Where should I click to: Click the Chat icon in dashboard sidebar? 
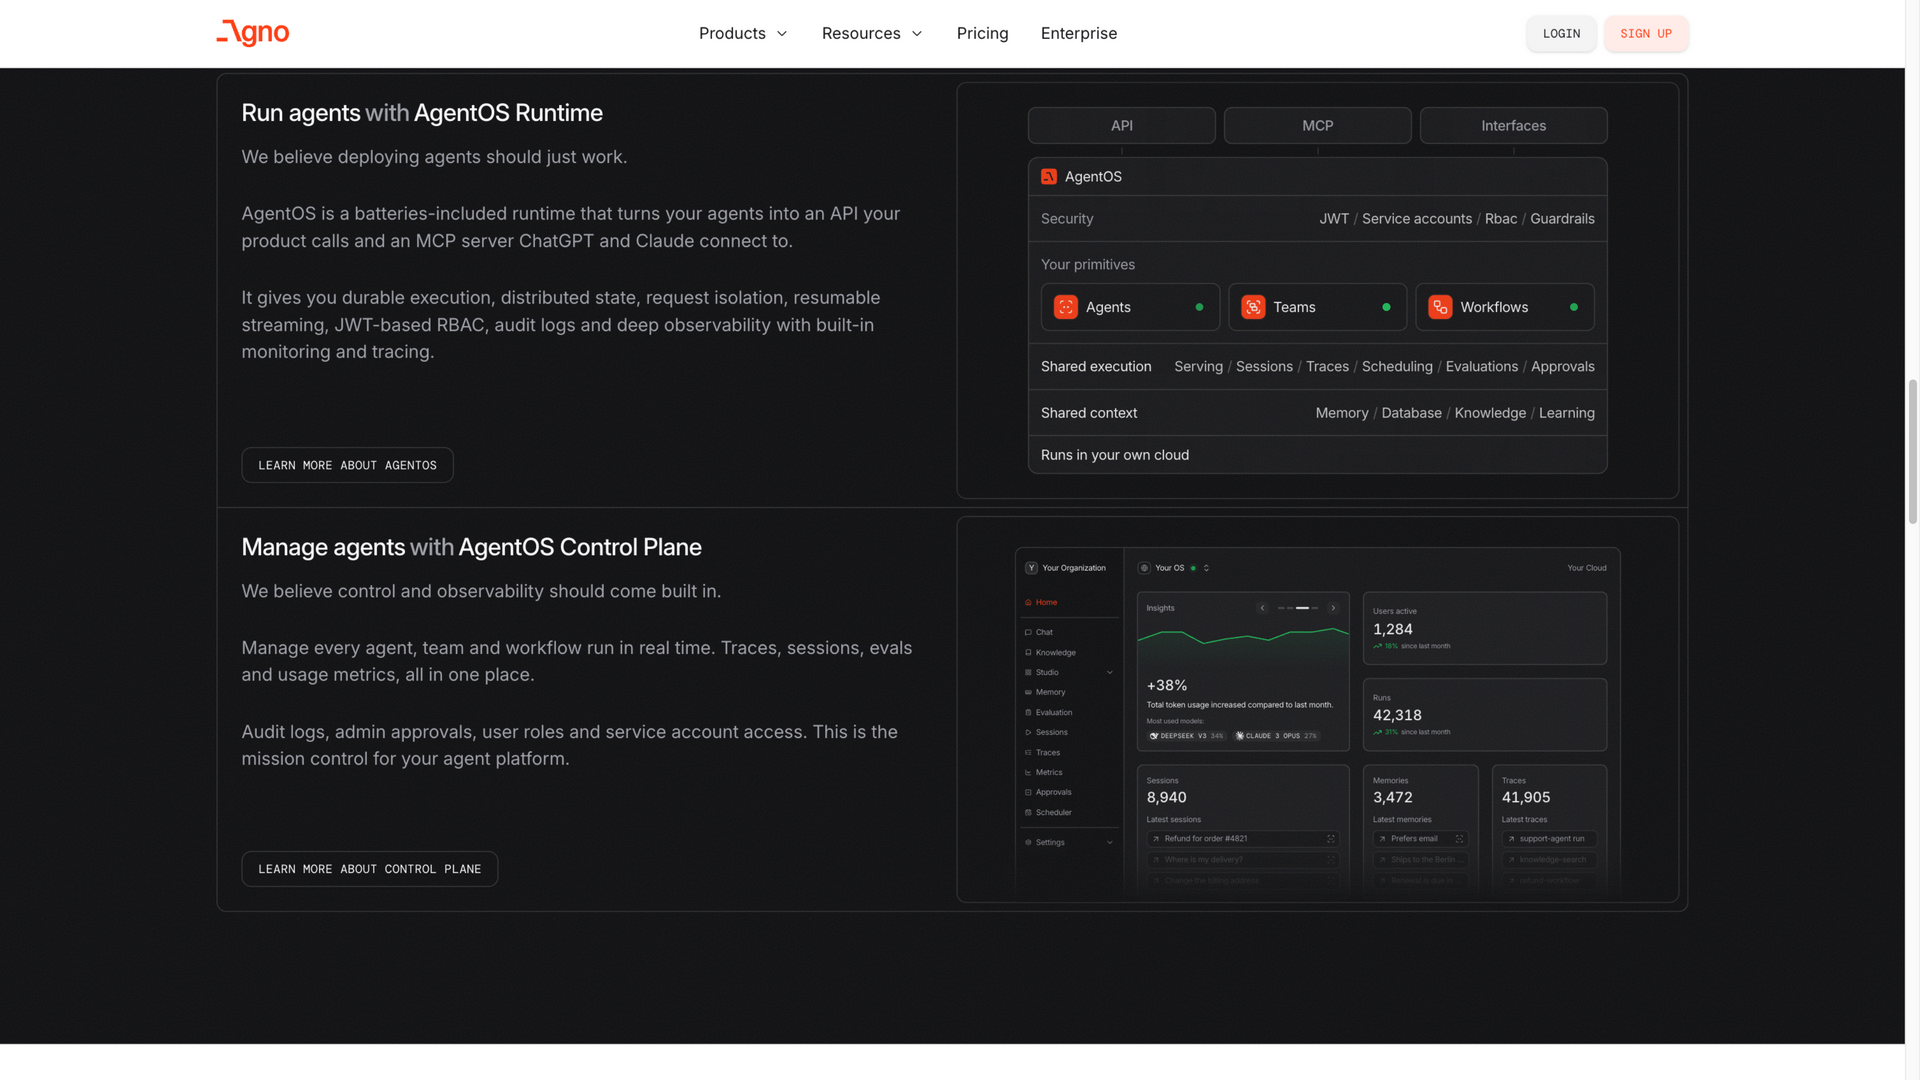(x=1028, y=632)
